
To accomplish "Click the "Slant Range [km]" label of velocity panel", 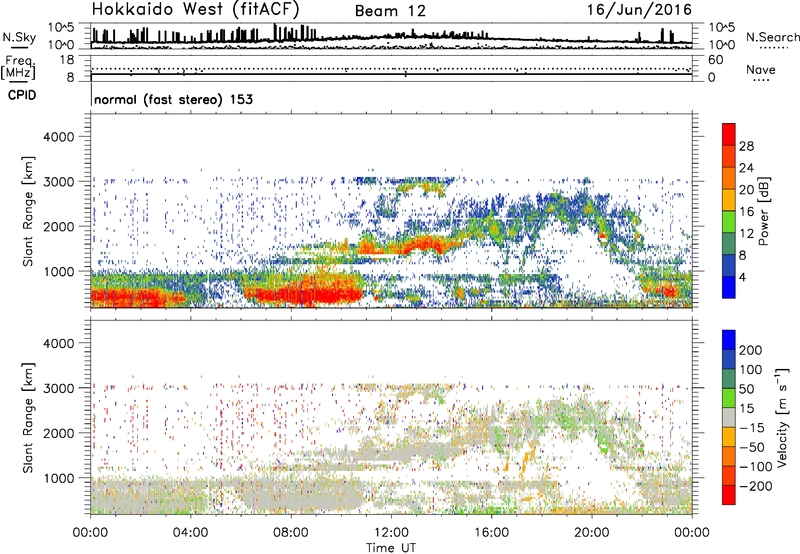I will point(28,418).
